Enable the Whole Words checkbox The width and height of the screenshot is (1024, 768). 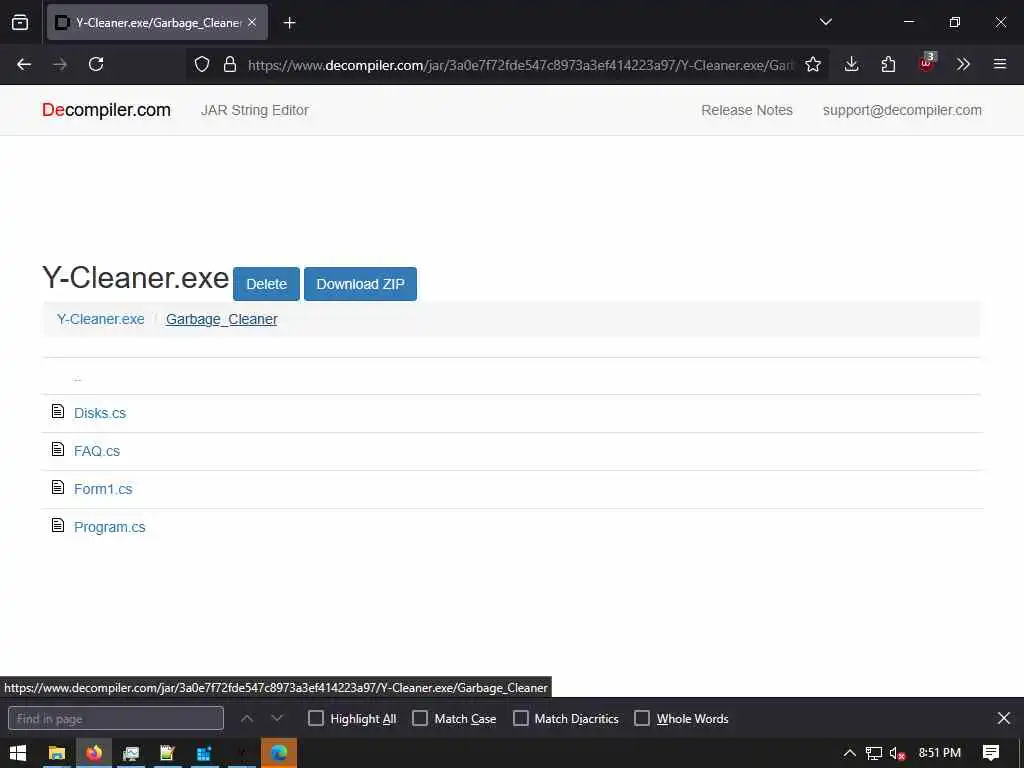tap(642, 718)
